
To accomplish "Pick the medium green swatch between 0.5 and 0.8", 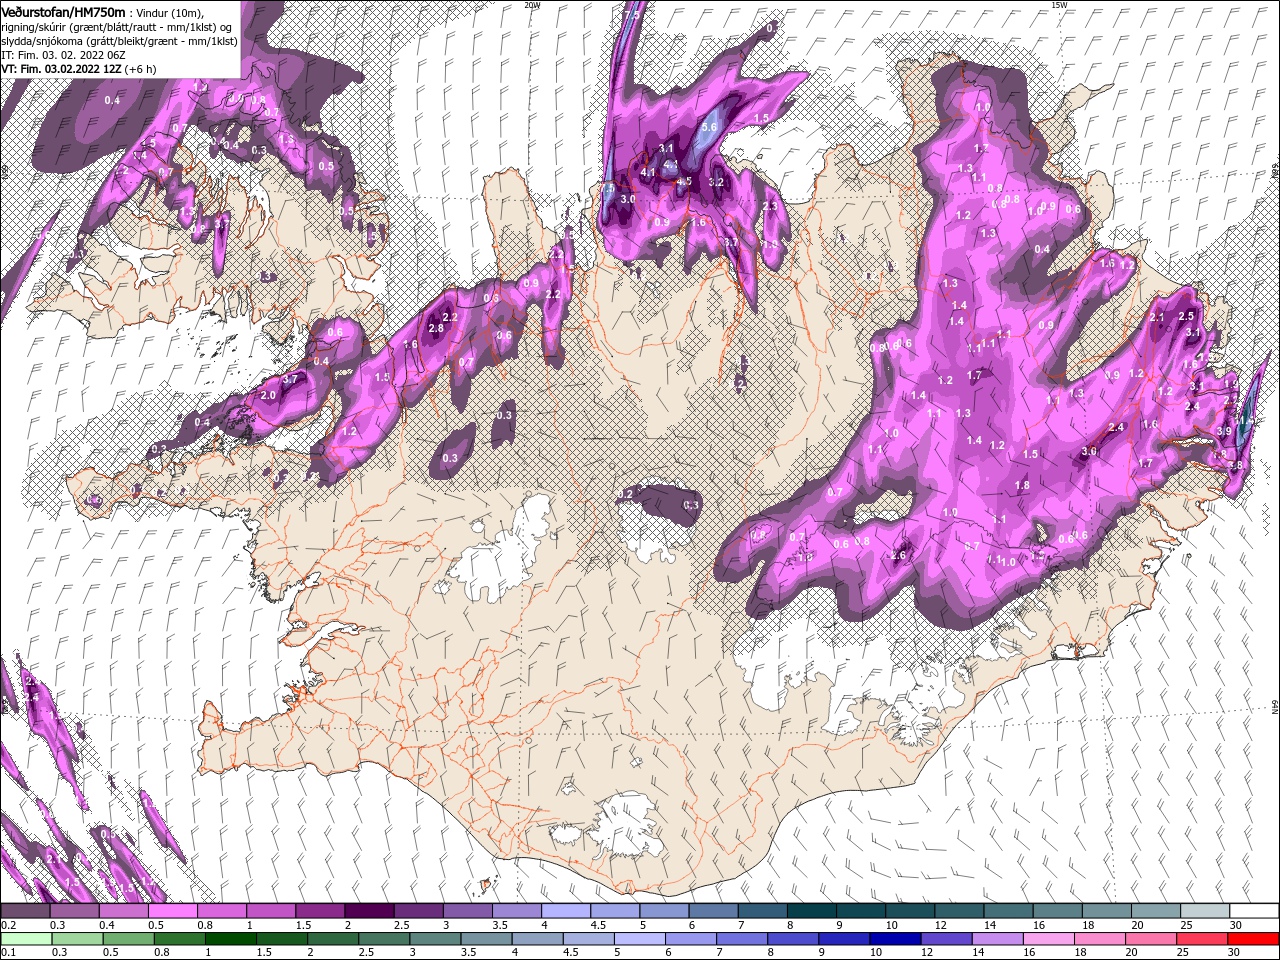I will pos(127,939).
